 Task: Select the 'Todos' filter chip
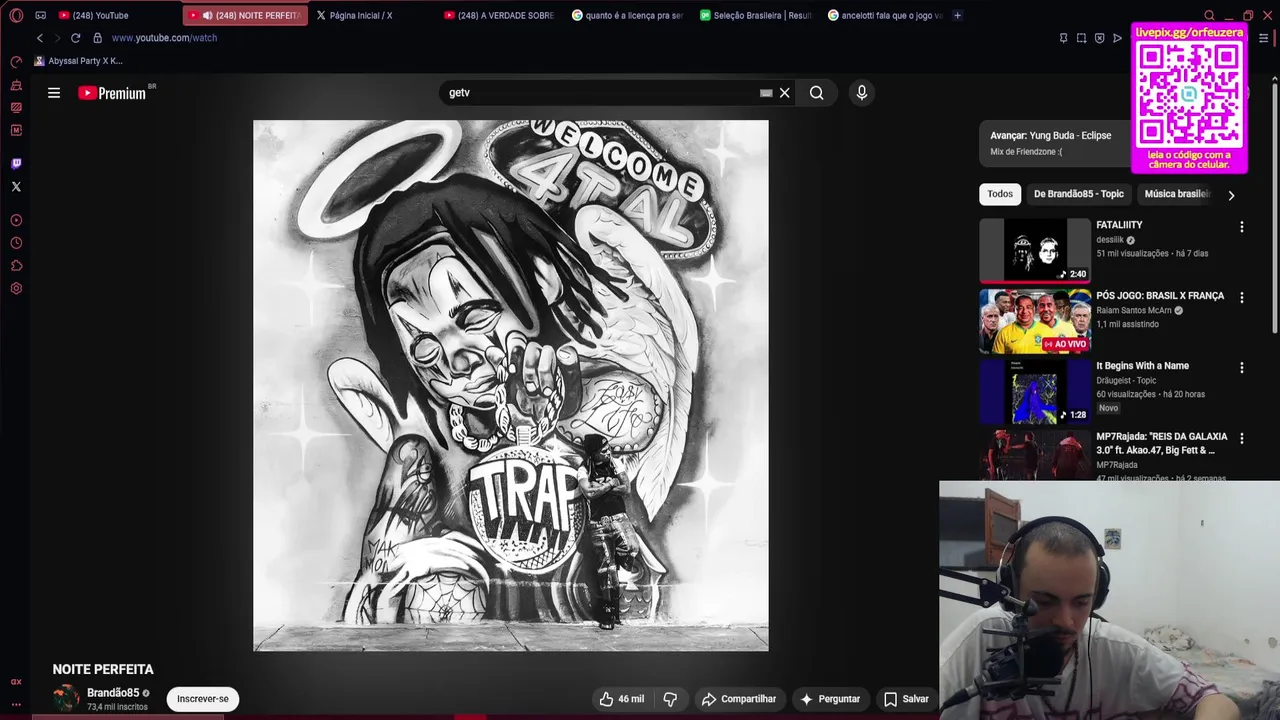1000,194
